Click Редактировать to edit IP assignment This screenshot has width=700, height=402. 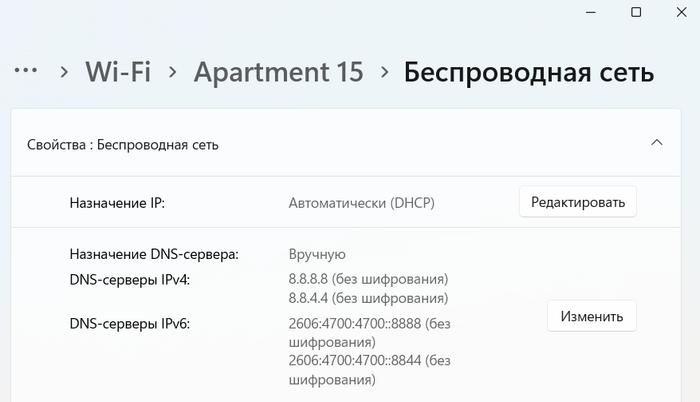pos(578,202)
